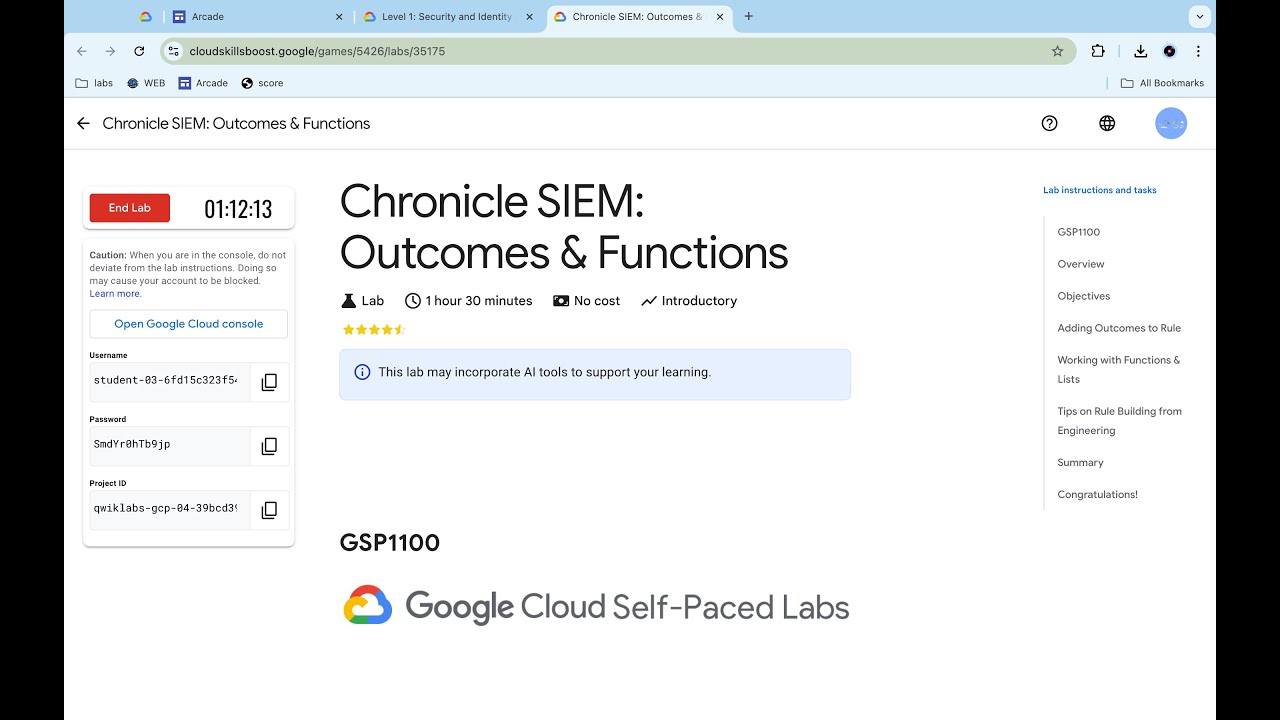This screenshot has height=720, width=1280.
Task: View site information icon in address bar
Action: (173, 51)
